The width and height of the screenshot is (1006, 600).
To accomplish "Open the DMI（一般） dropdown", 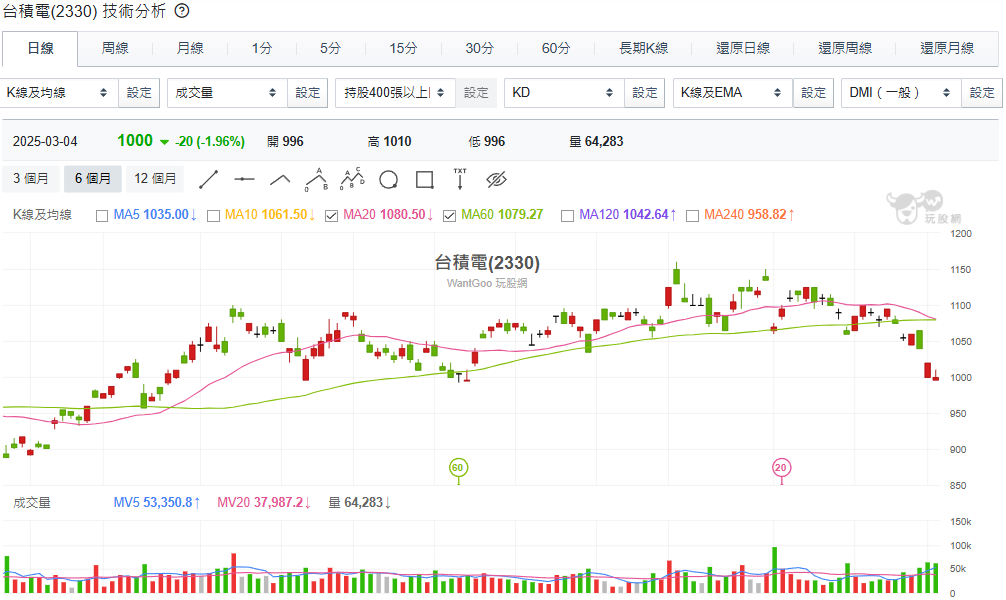I will (900, 93).
